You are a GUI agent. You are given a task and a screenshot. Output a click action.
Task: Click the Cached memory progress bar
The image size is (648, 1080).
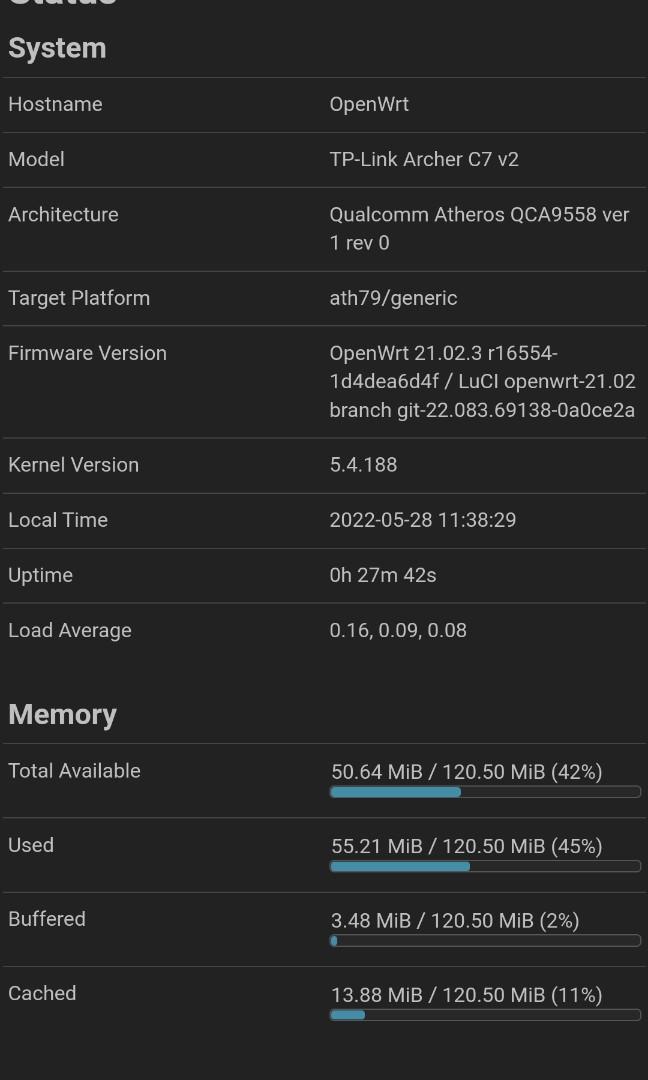(485, 1015)
